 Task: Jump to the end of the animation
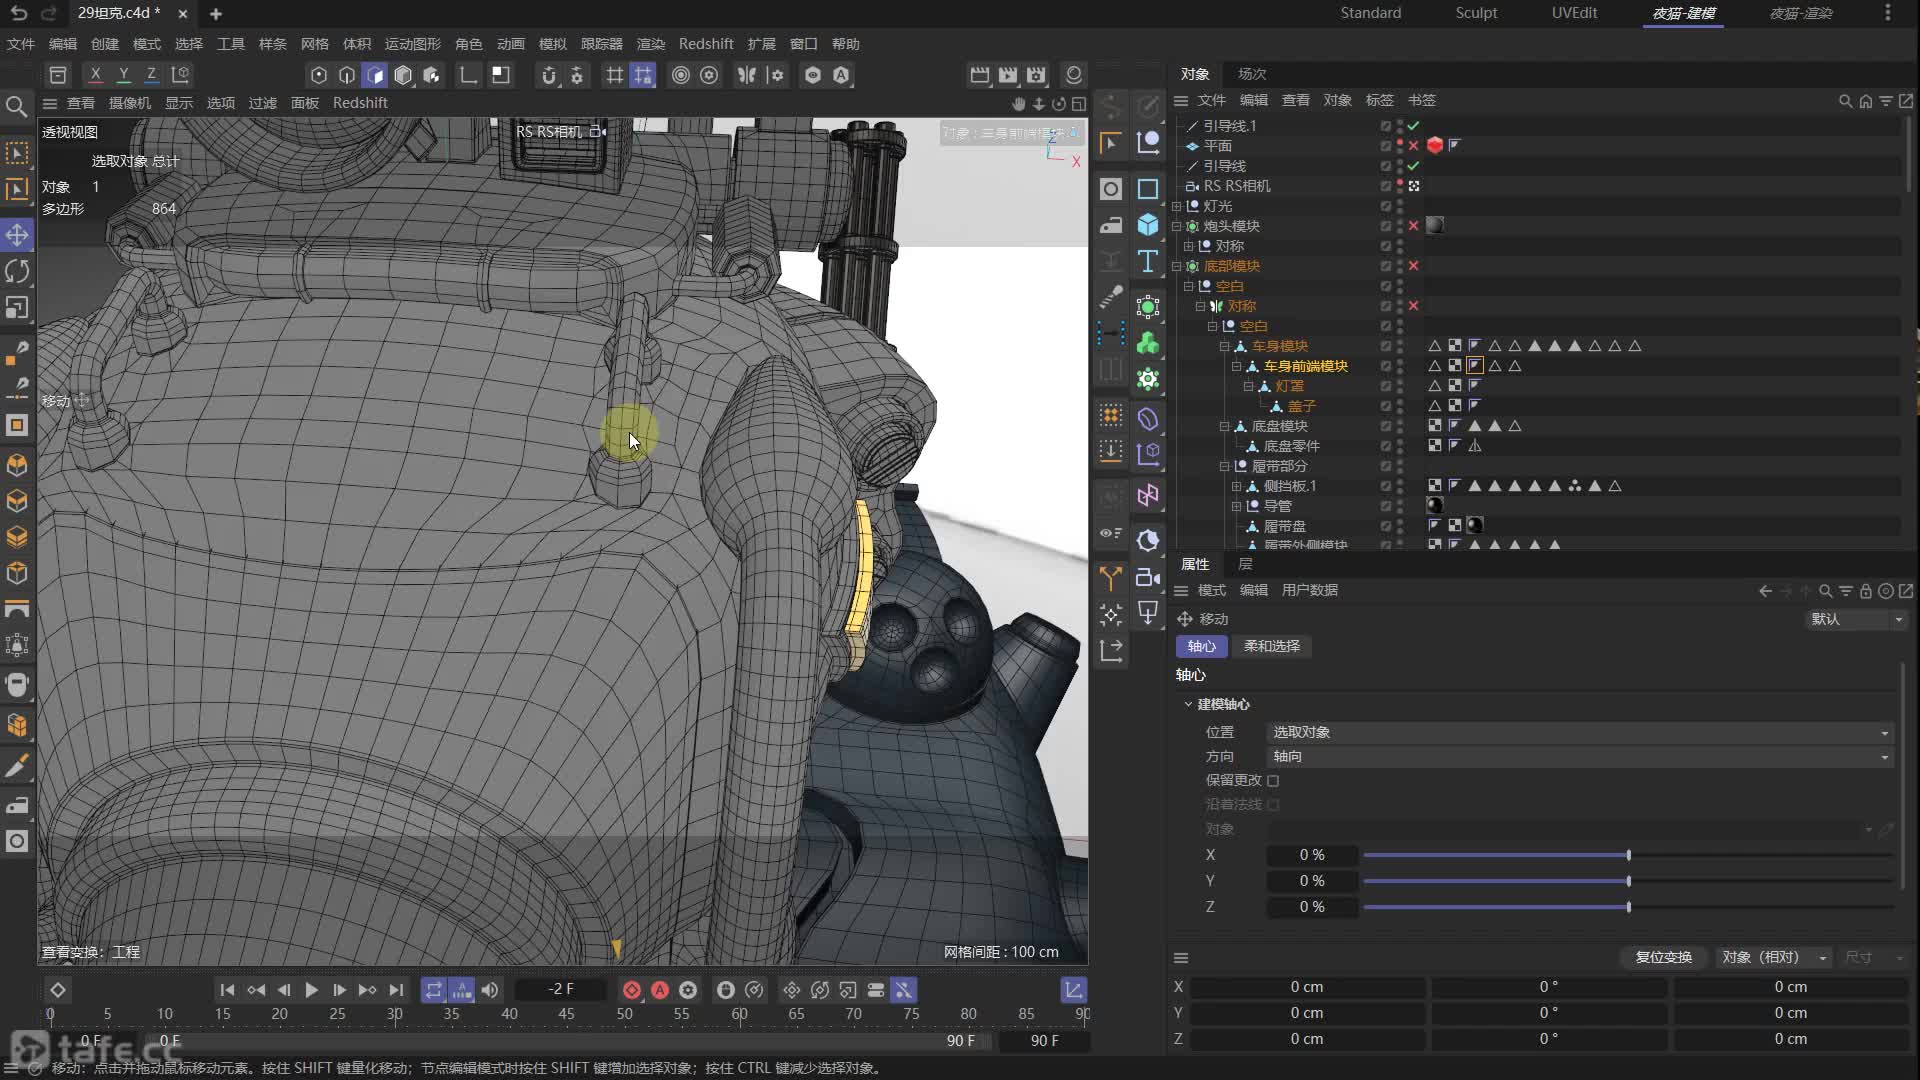click(x=396, y=990)
